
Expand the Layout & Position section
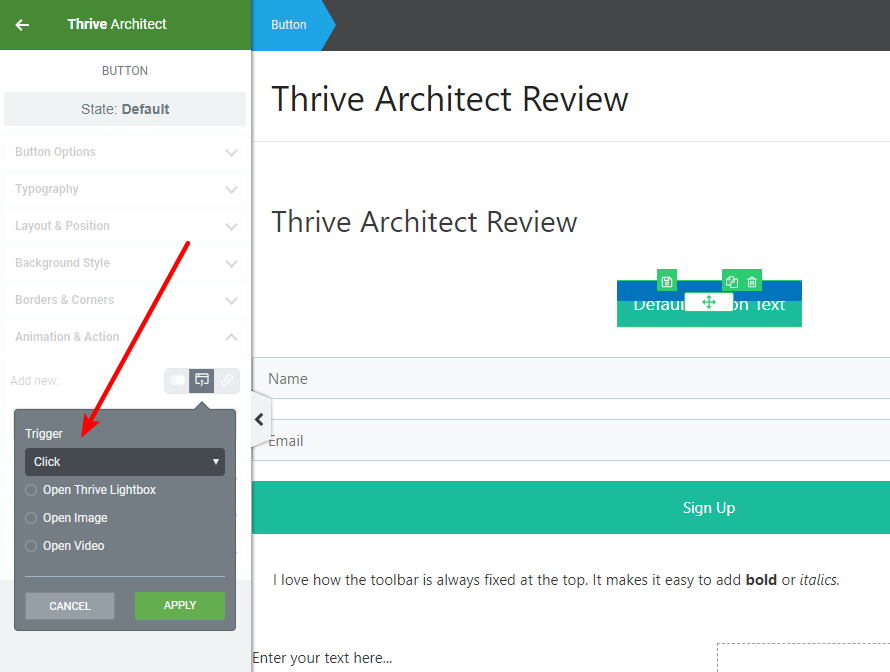point(125,226)
